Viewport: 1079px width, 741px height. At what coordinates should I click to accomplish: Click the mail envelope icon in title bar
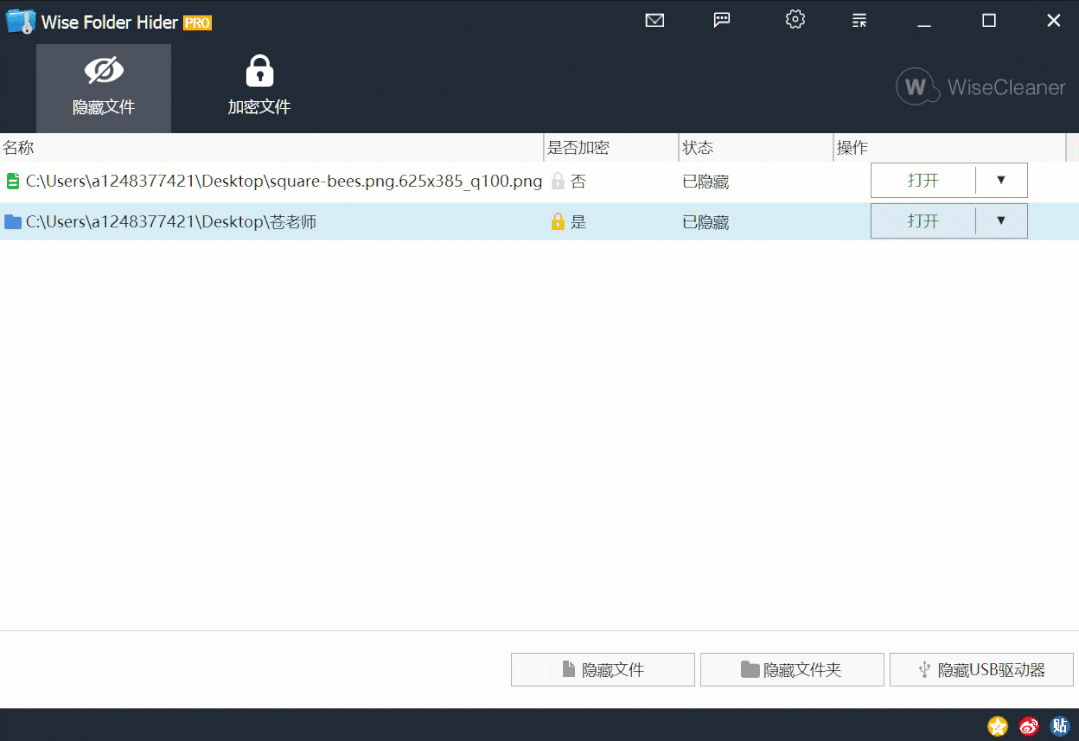coord(655,20)
